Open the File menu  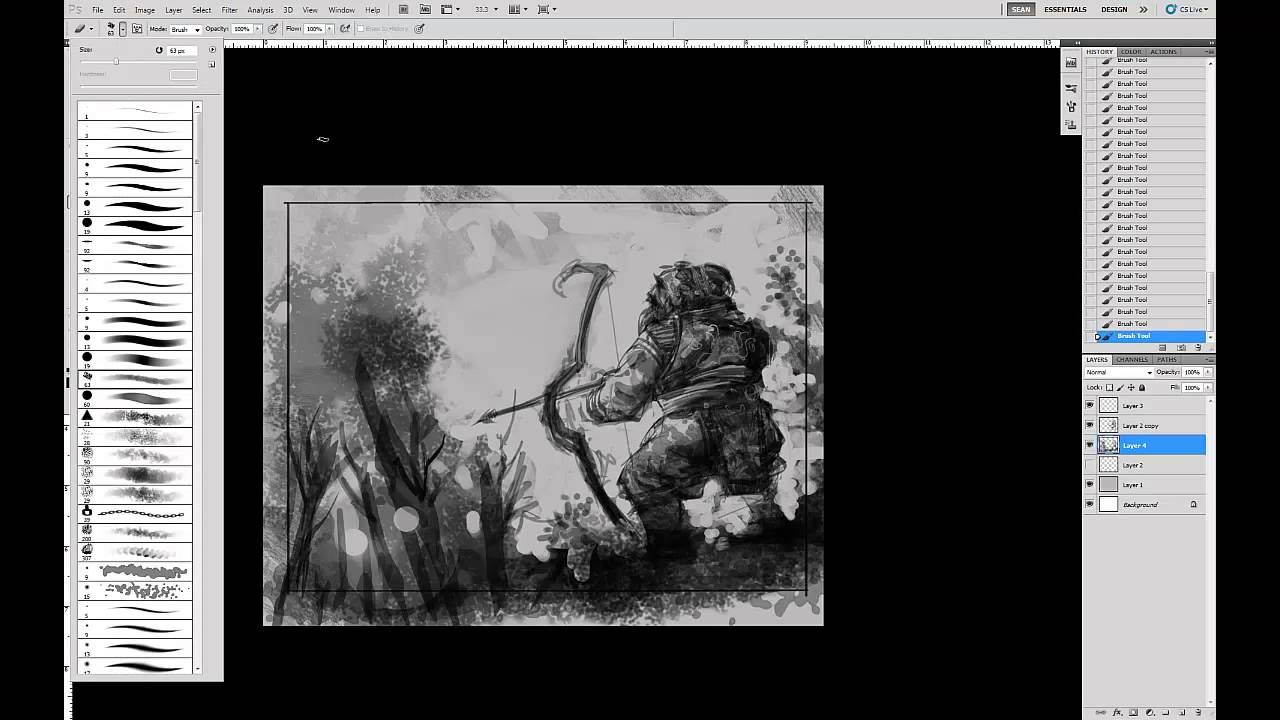(x=98, y=10)
